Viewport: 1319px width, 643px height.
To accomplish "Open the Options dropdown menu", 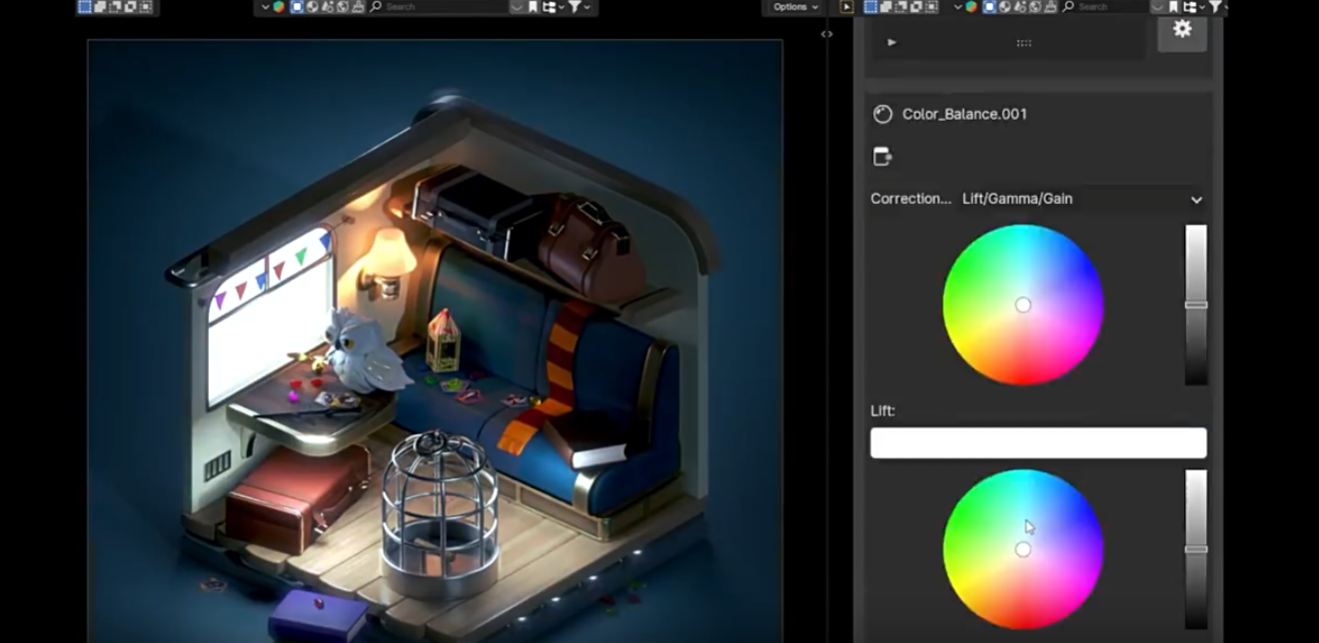I will point(795,7).
